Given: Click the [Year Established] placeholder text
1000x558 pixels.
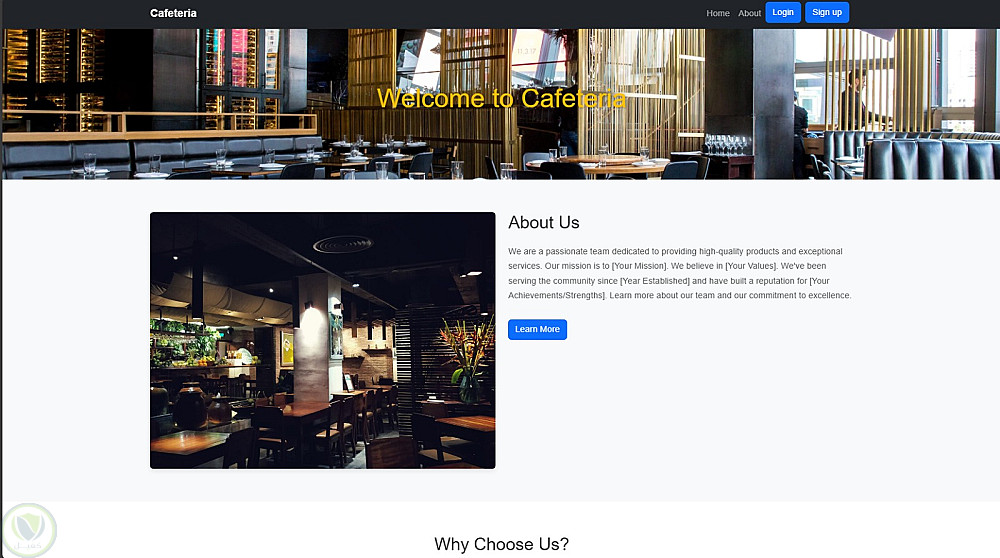Looking at the screenshot, I should (x=654, y=281).
